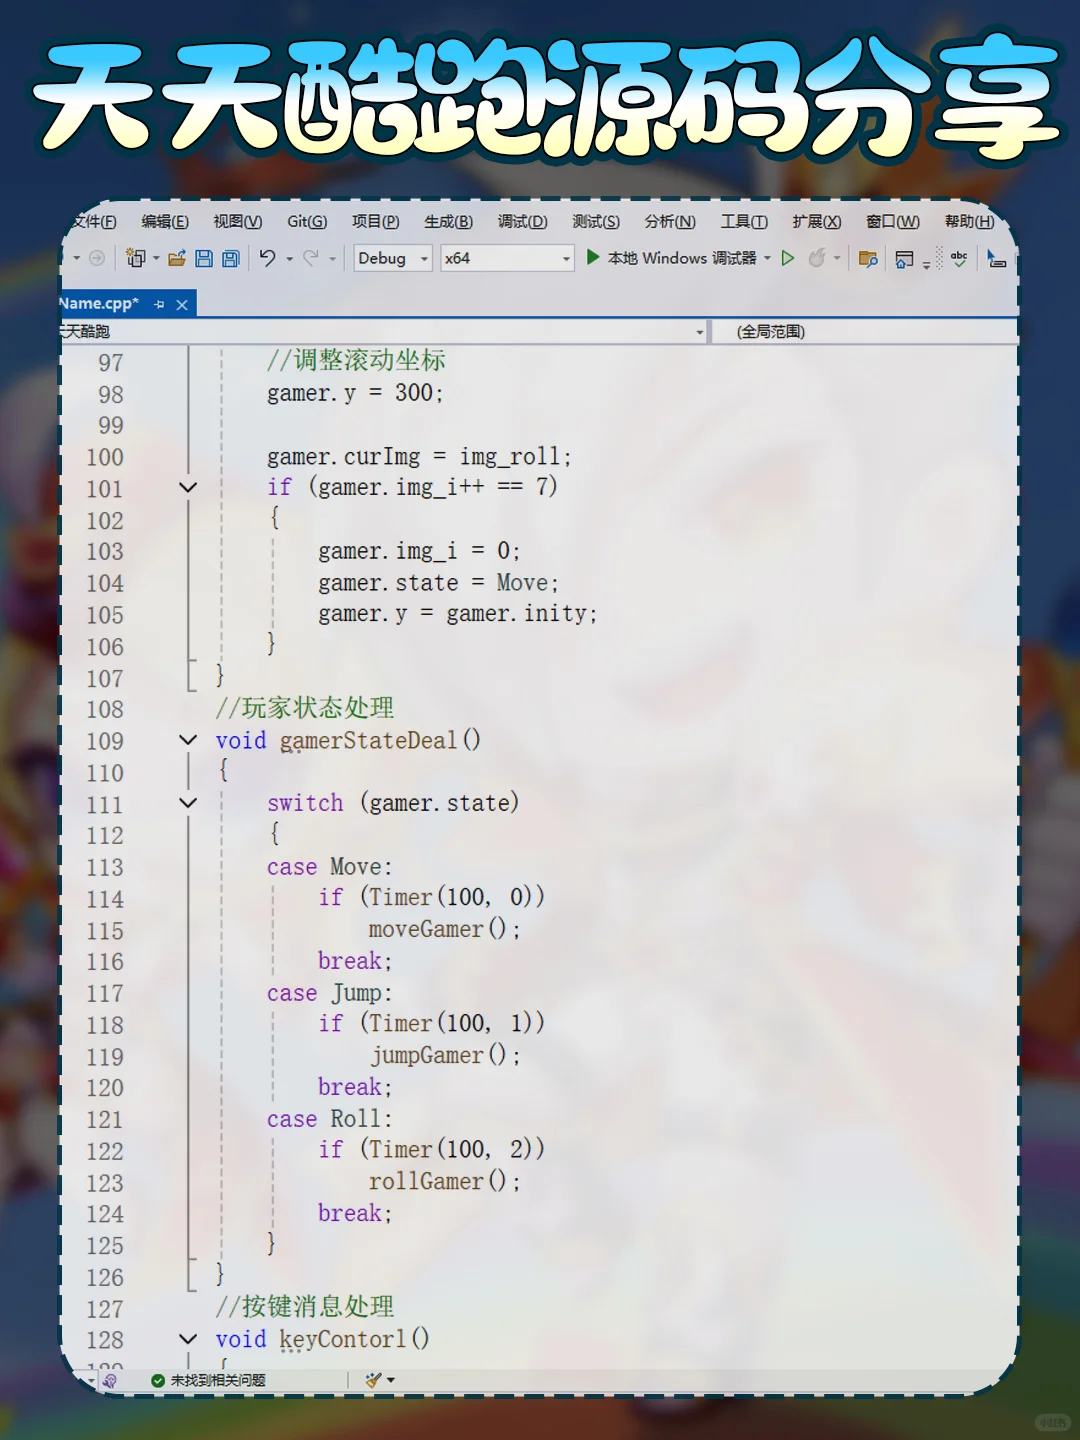Open the Debug configuration dropdown
This screenshot has height=1440, width=1080.
393,258
